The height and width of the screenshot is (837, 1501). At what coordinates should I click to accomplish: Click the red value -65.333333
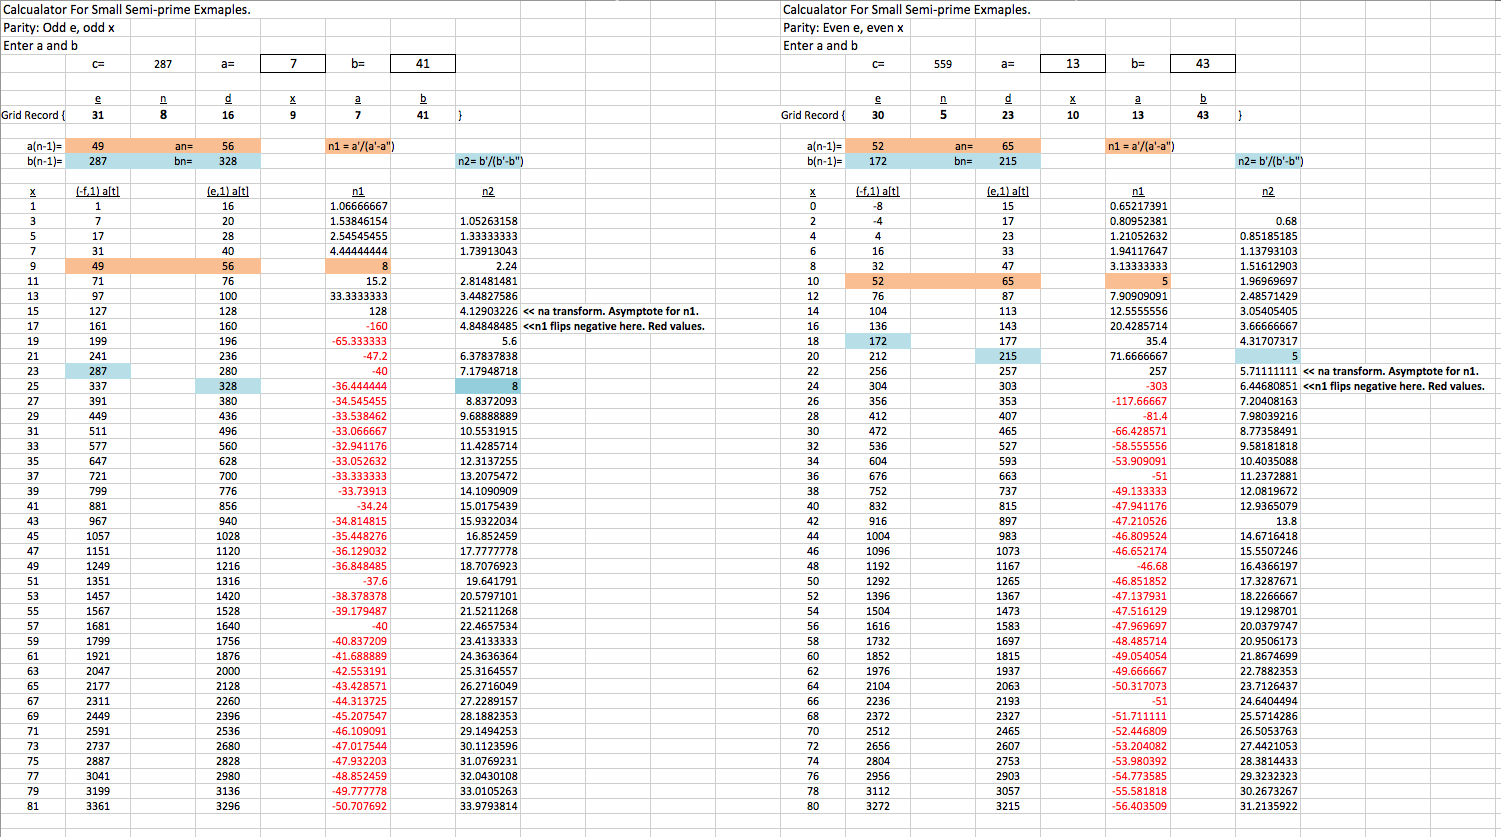(x=358, y=341)
